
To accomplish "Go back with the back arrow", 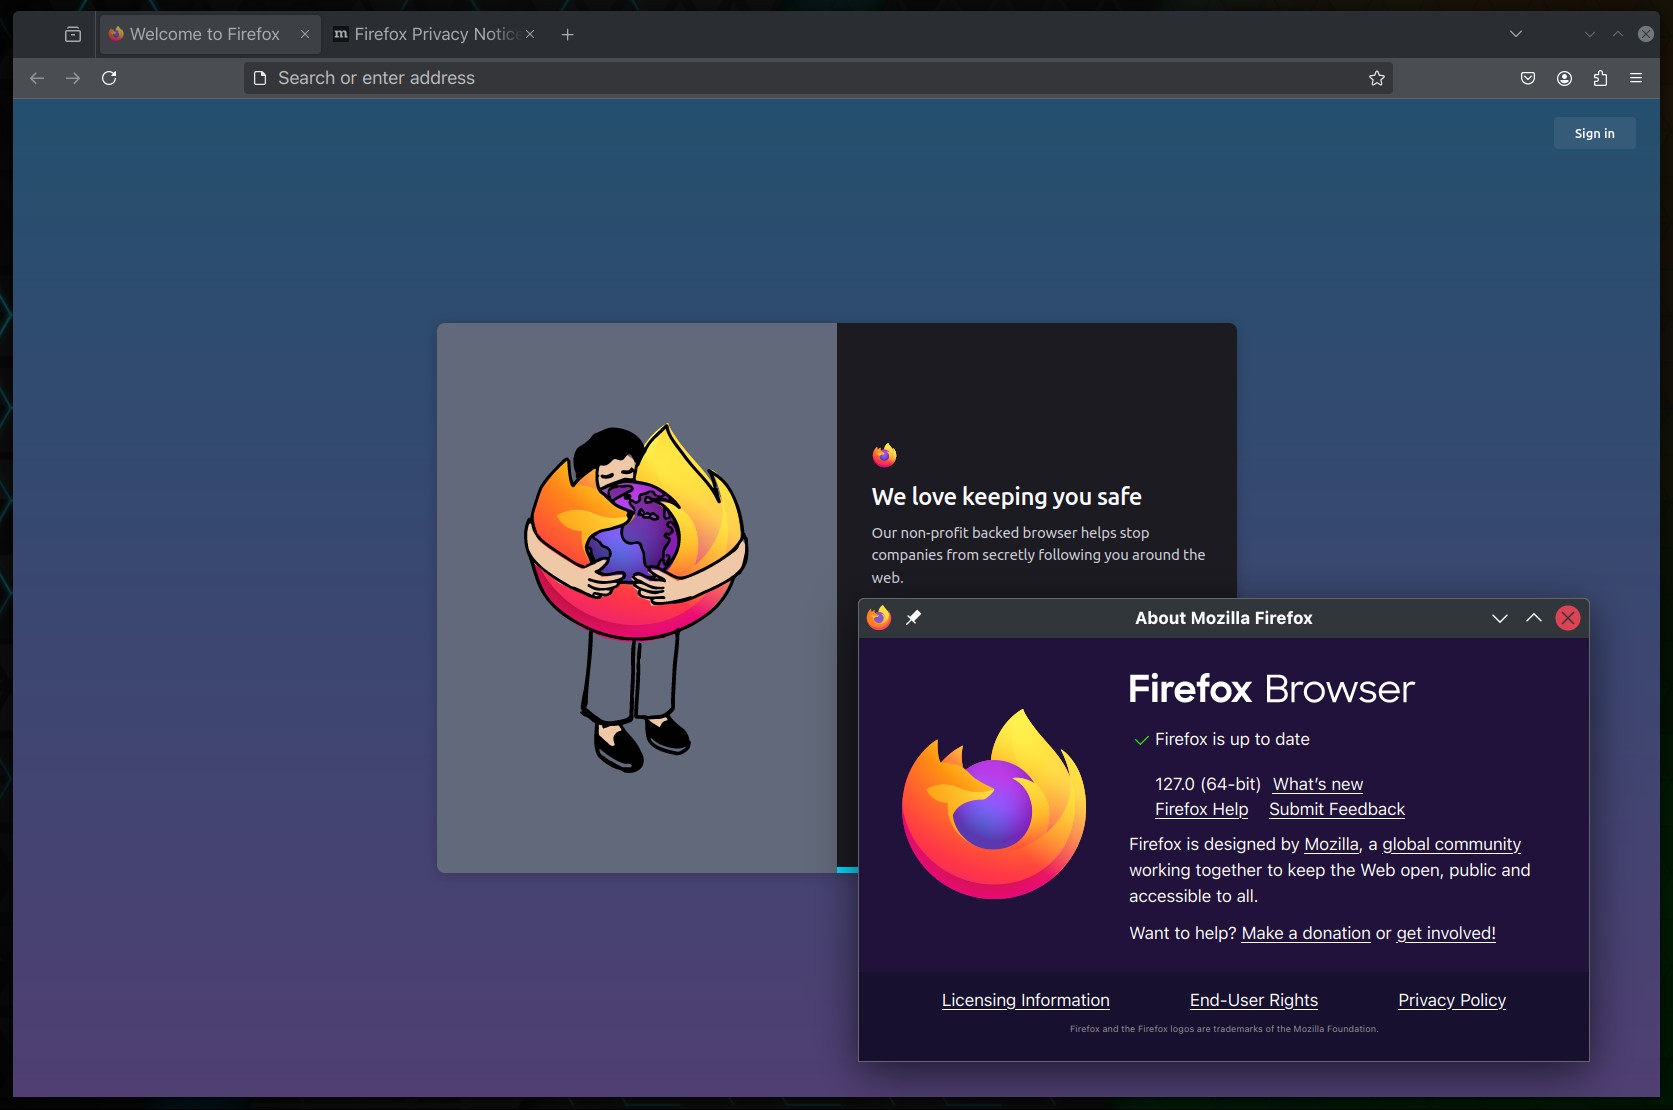I will point(37,78).
